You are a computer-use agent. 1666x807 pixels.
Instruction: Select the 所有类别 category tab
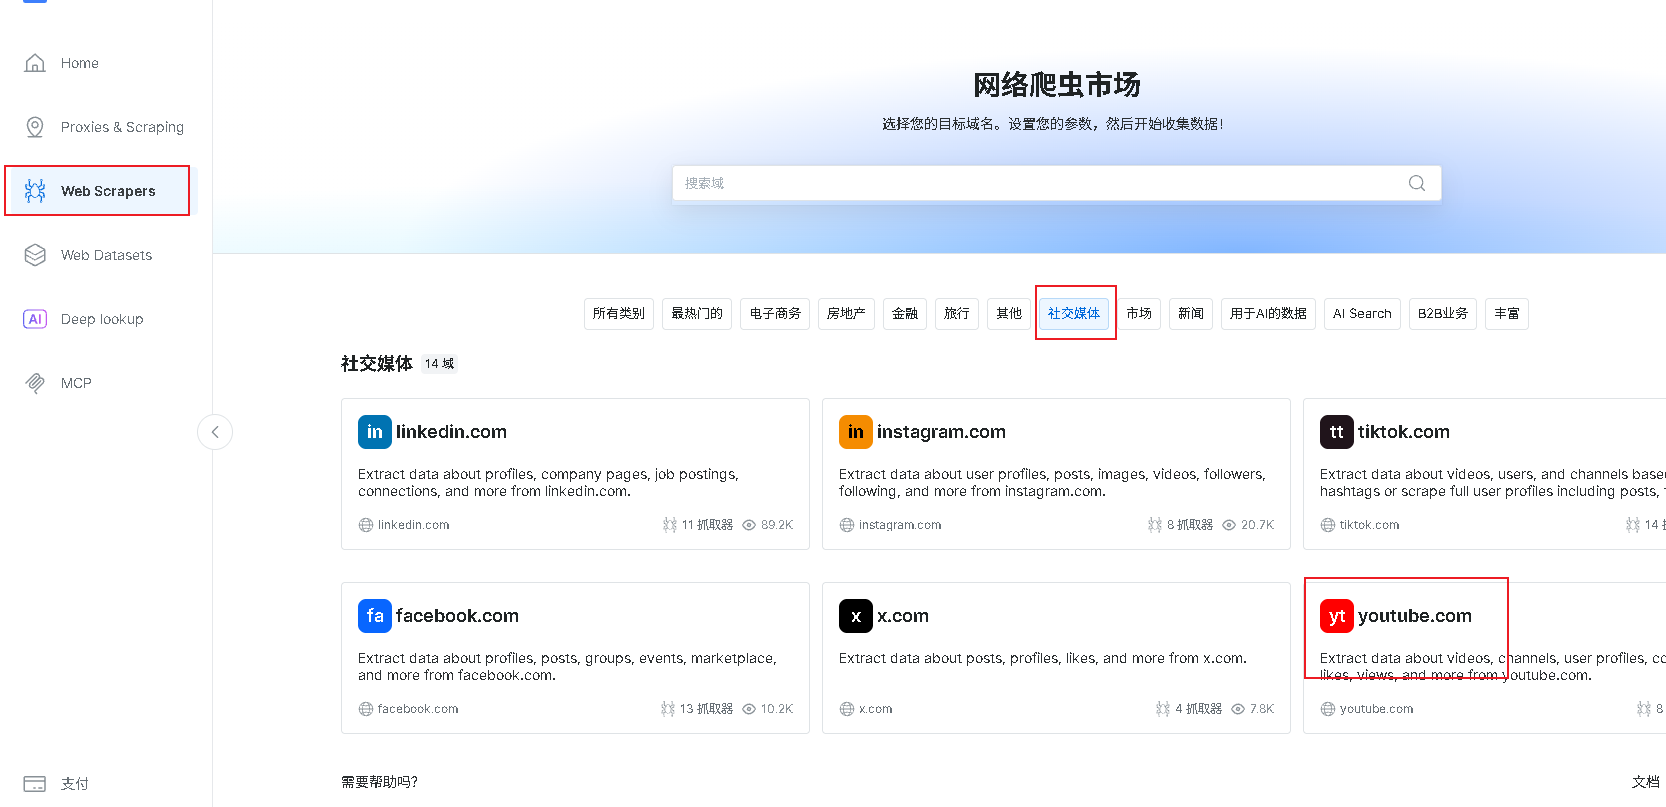pos(619,314)
